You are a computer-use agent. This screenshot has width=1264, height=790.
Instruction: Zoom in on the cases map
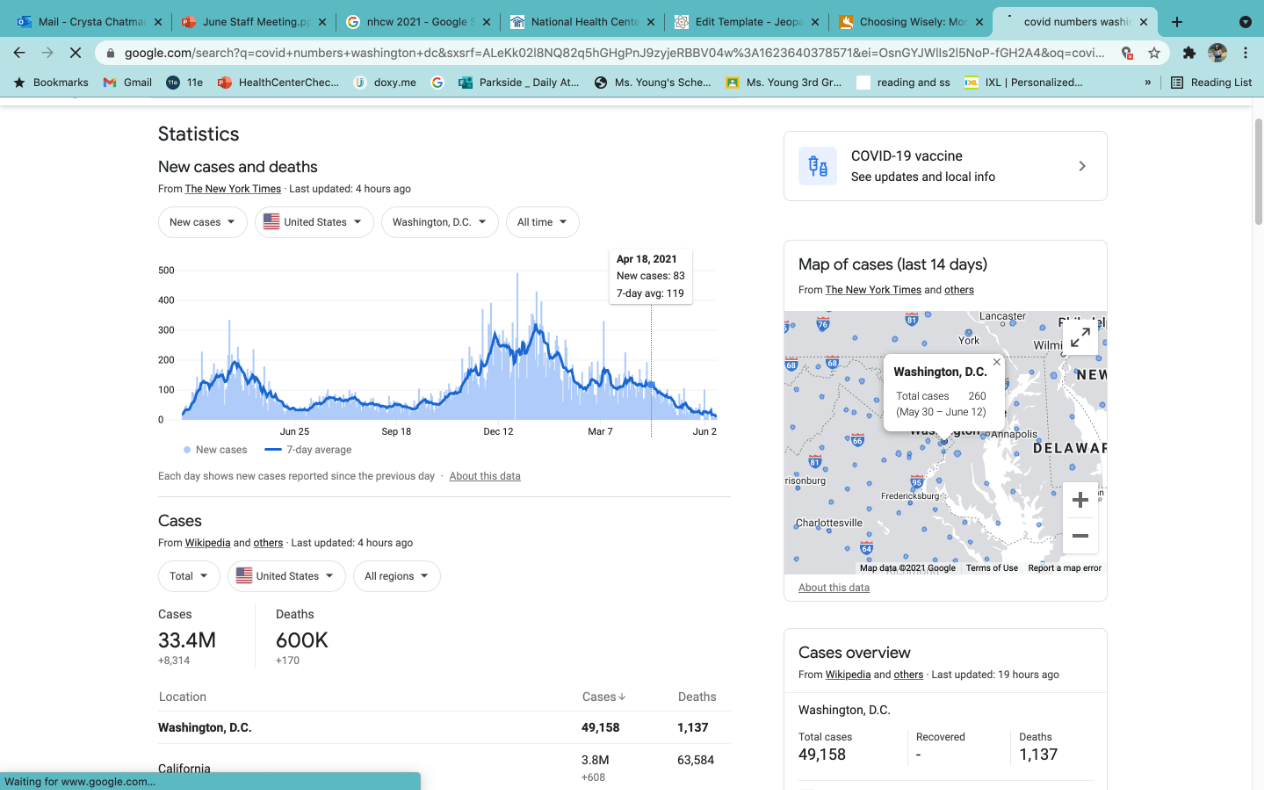pos(1080,500)
